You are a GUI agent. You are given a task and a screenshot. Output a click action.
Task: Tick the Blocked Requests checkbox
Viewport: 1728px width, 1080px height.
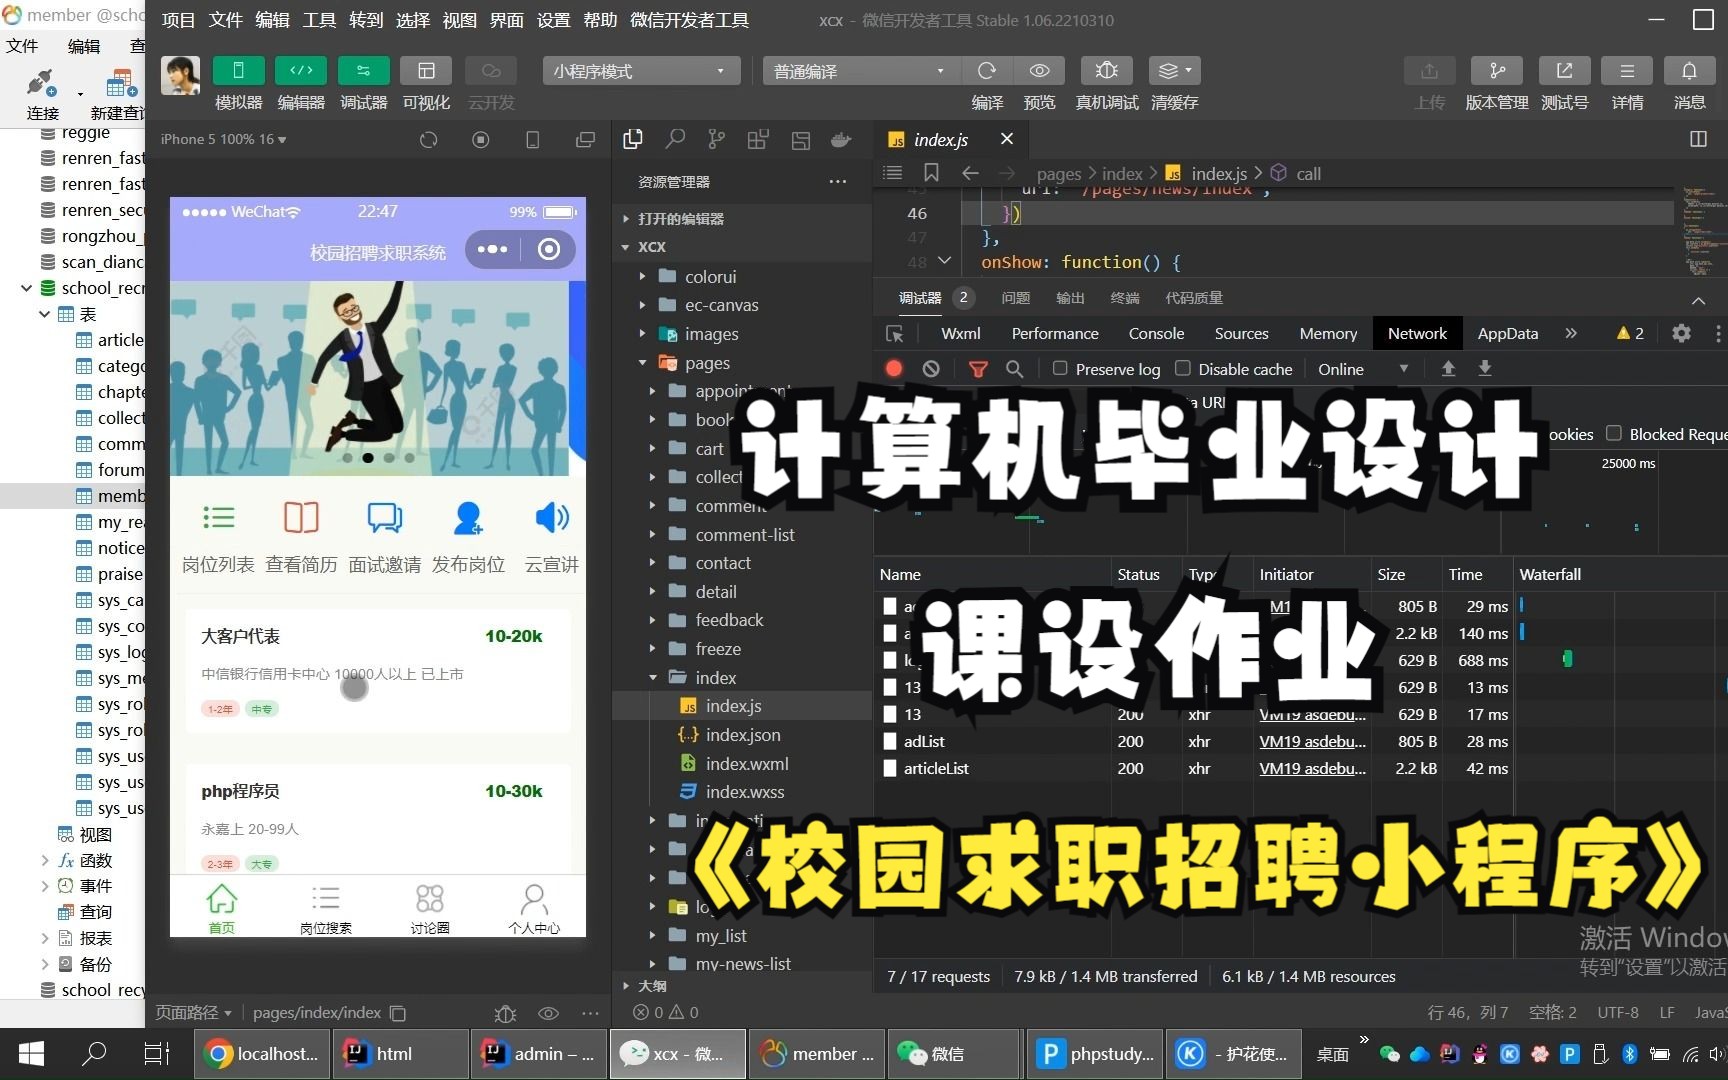pyautogui.click(x=1613, y=433)
